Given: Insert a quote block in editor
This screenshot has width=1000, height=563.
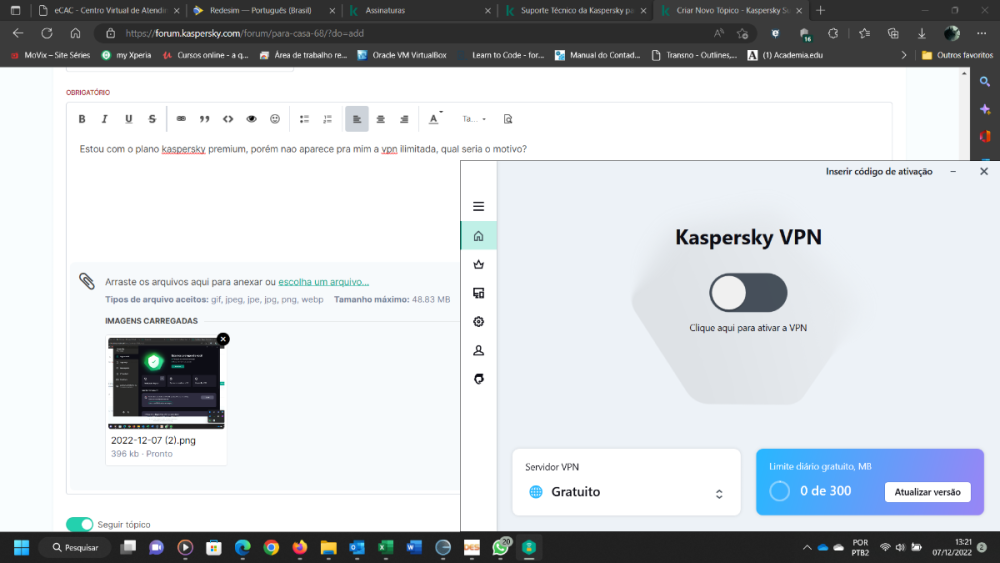Looking at the screenshot, I should 205,119.
